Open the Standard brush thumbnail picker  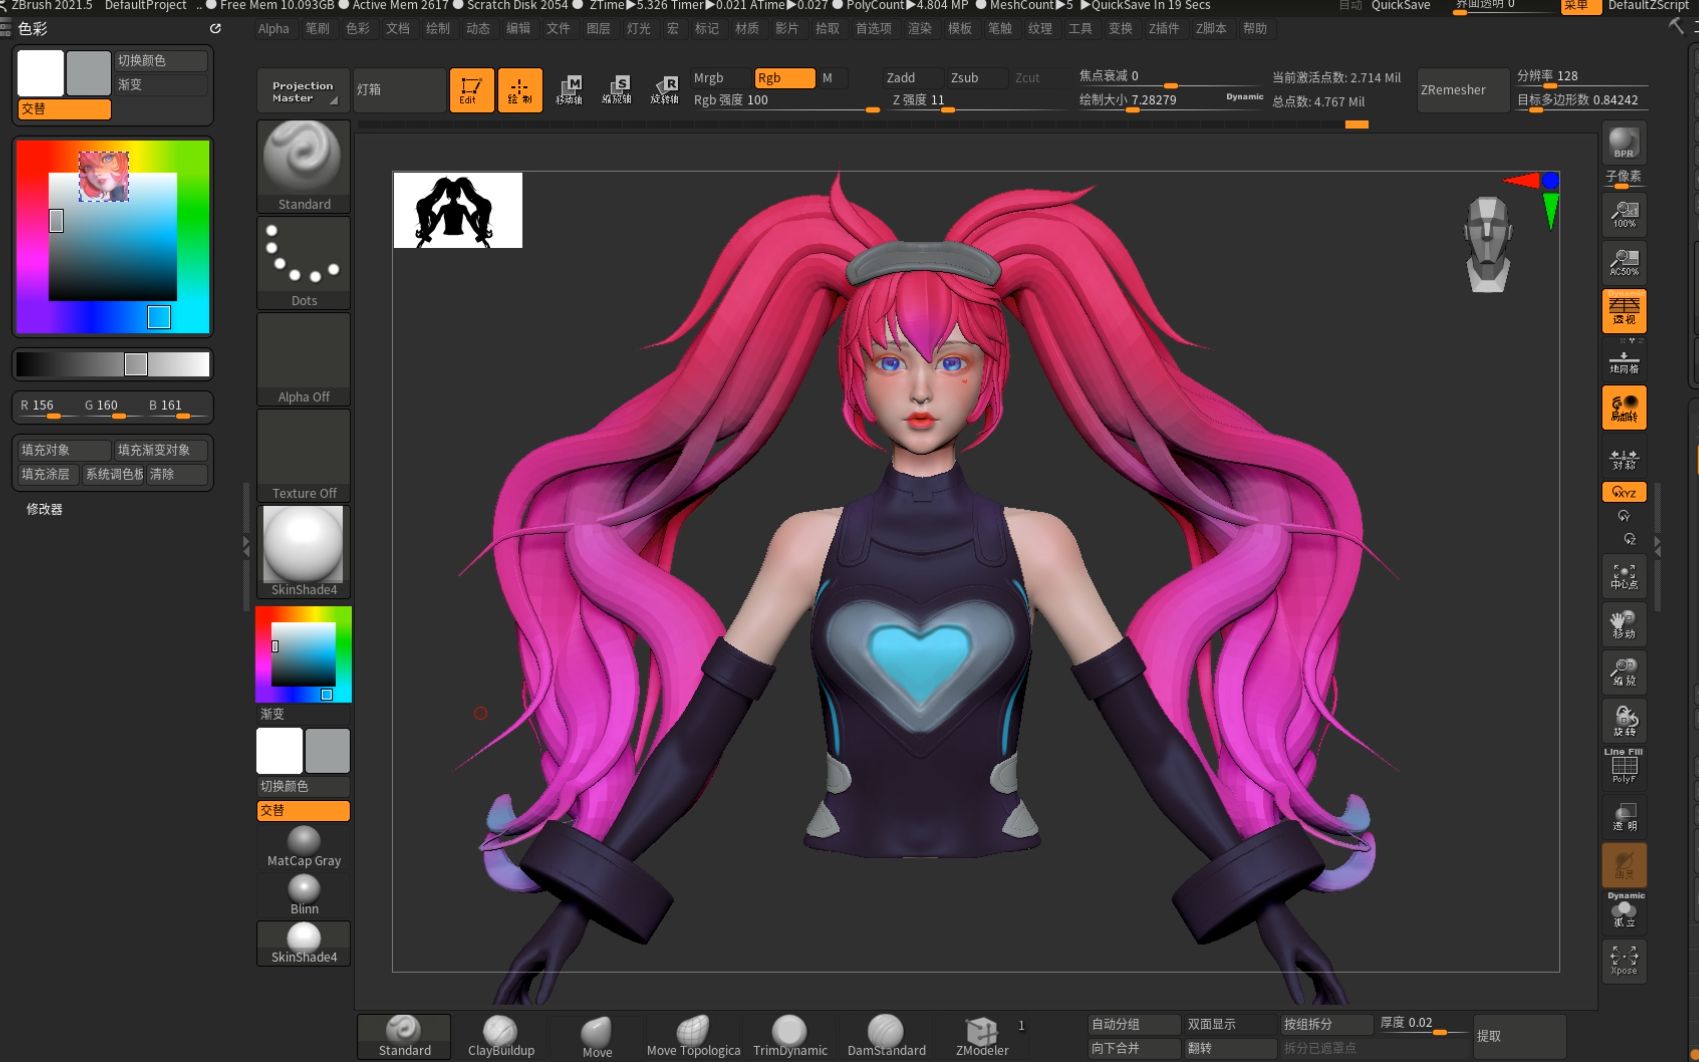pyautogui.click(x=303, y=166)
